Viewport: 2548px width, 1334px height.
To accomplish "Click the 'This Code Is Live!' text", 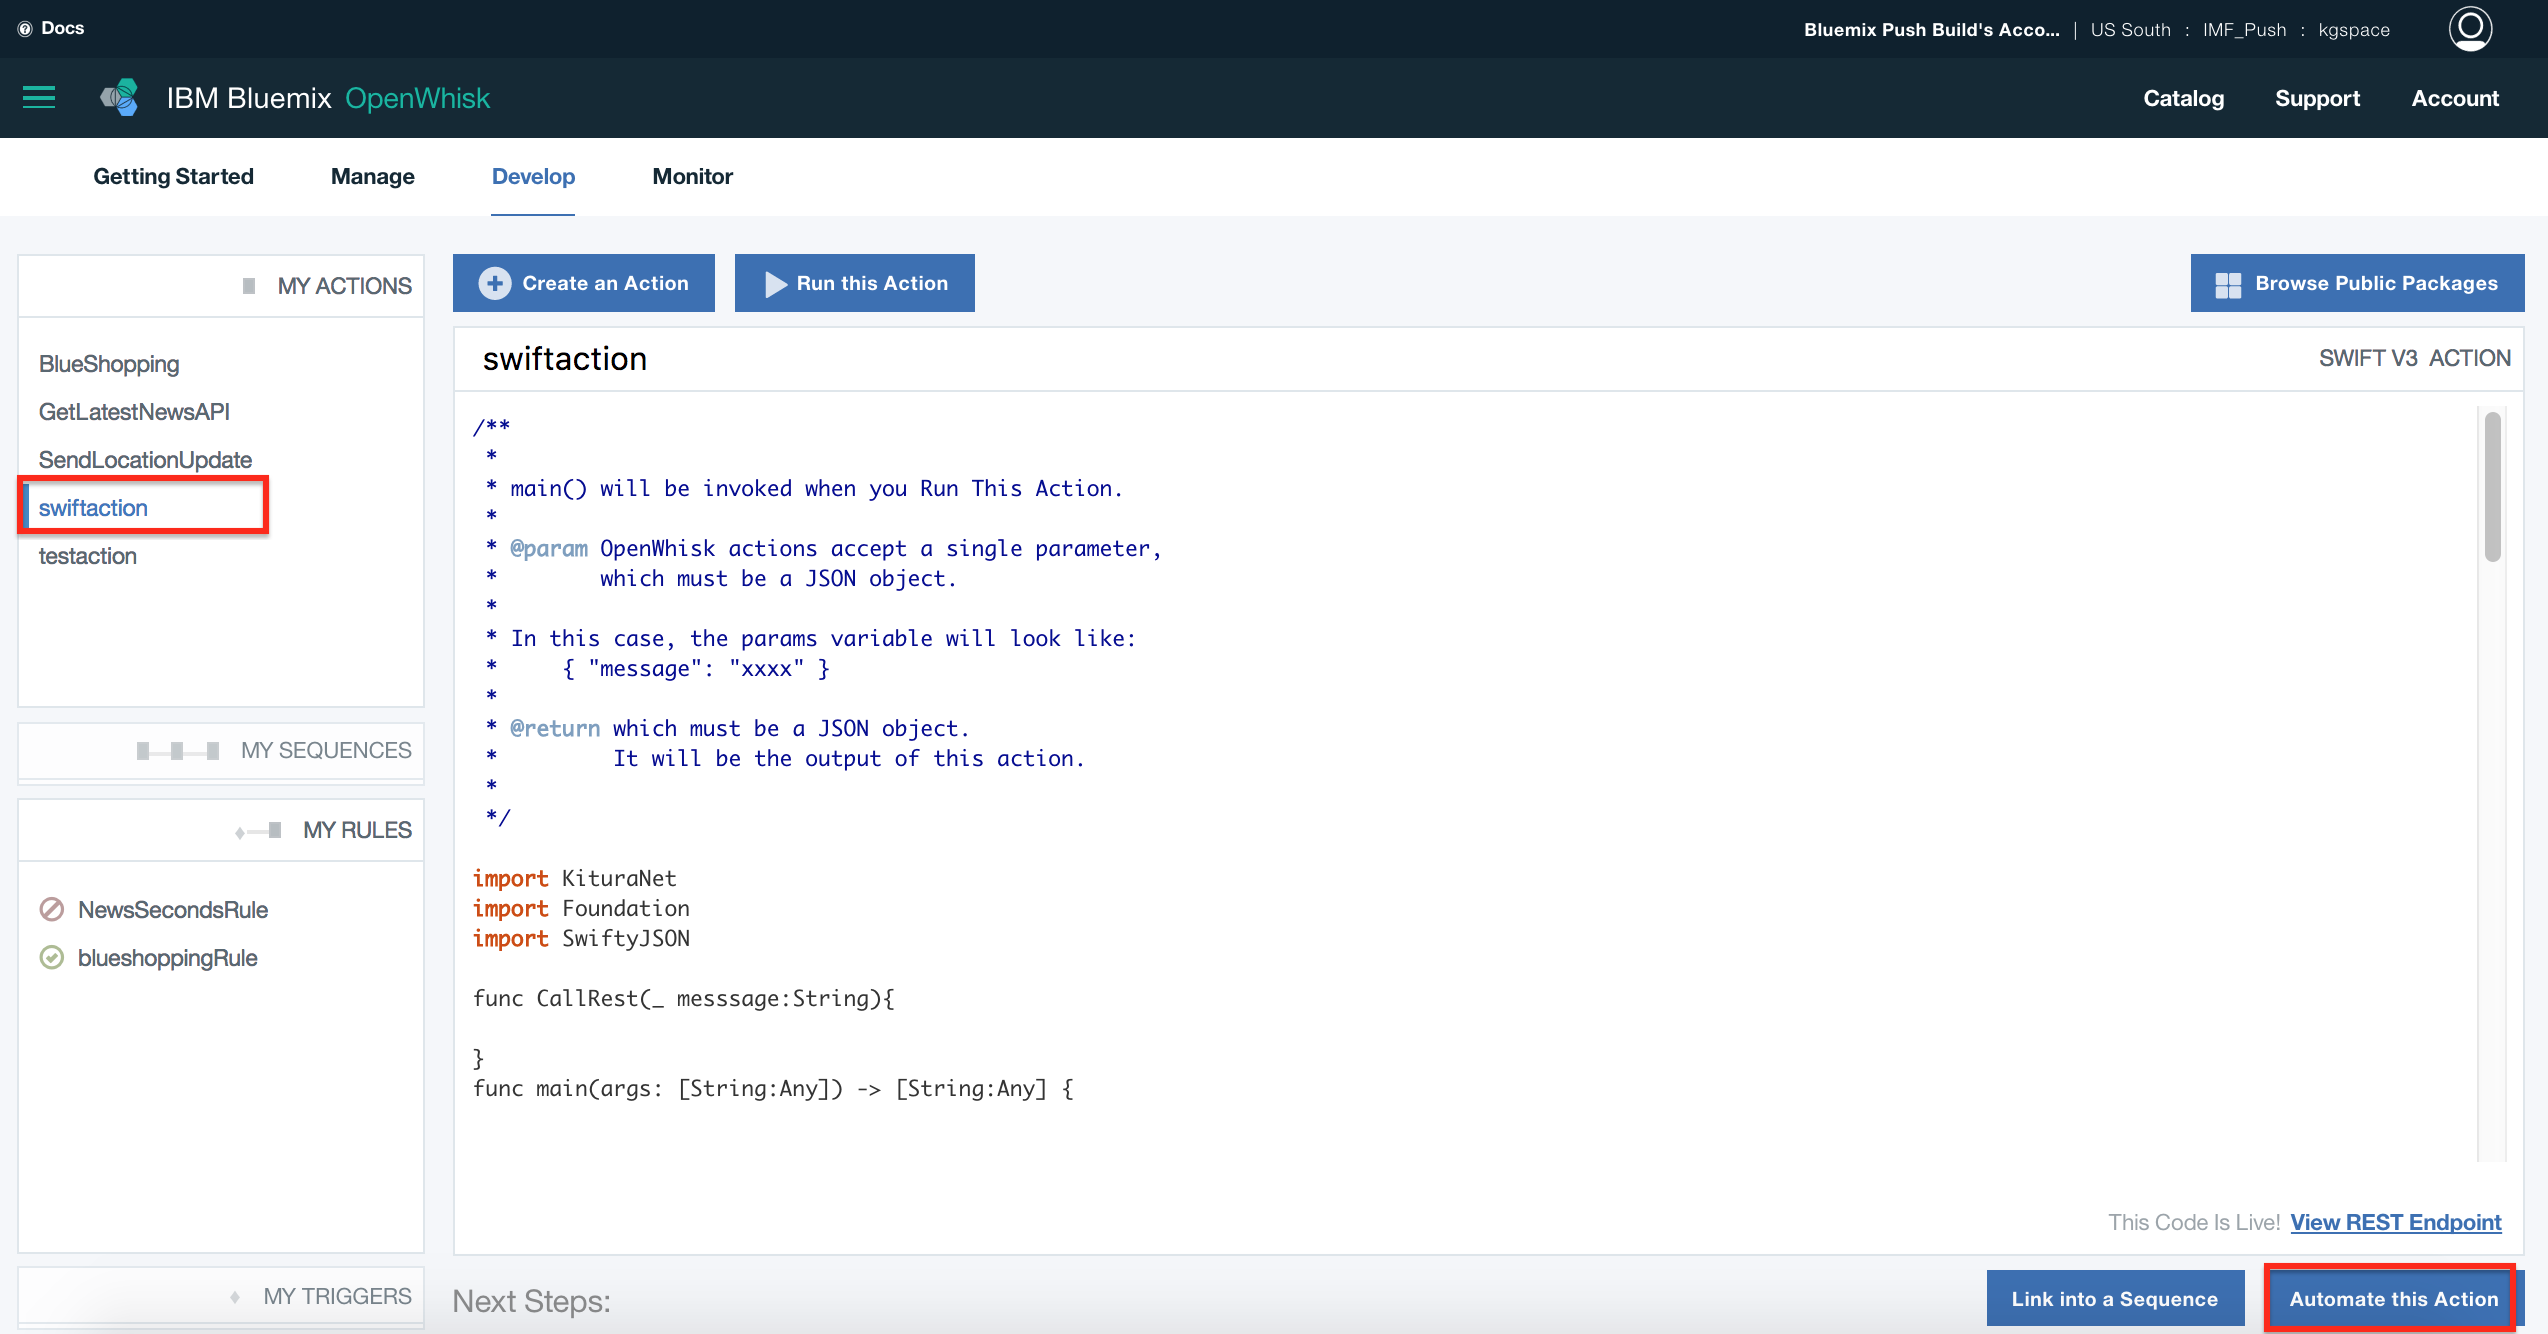I will click(x=2193, y=1222).
